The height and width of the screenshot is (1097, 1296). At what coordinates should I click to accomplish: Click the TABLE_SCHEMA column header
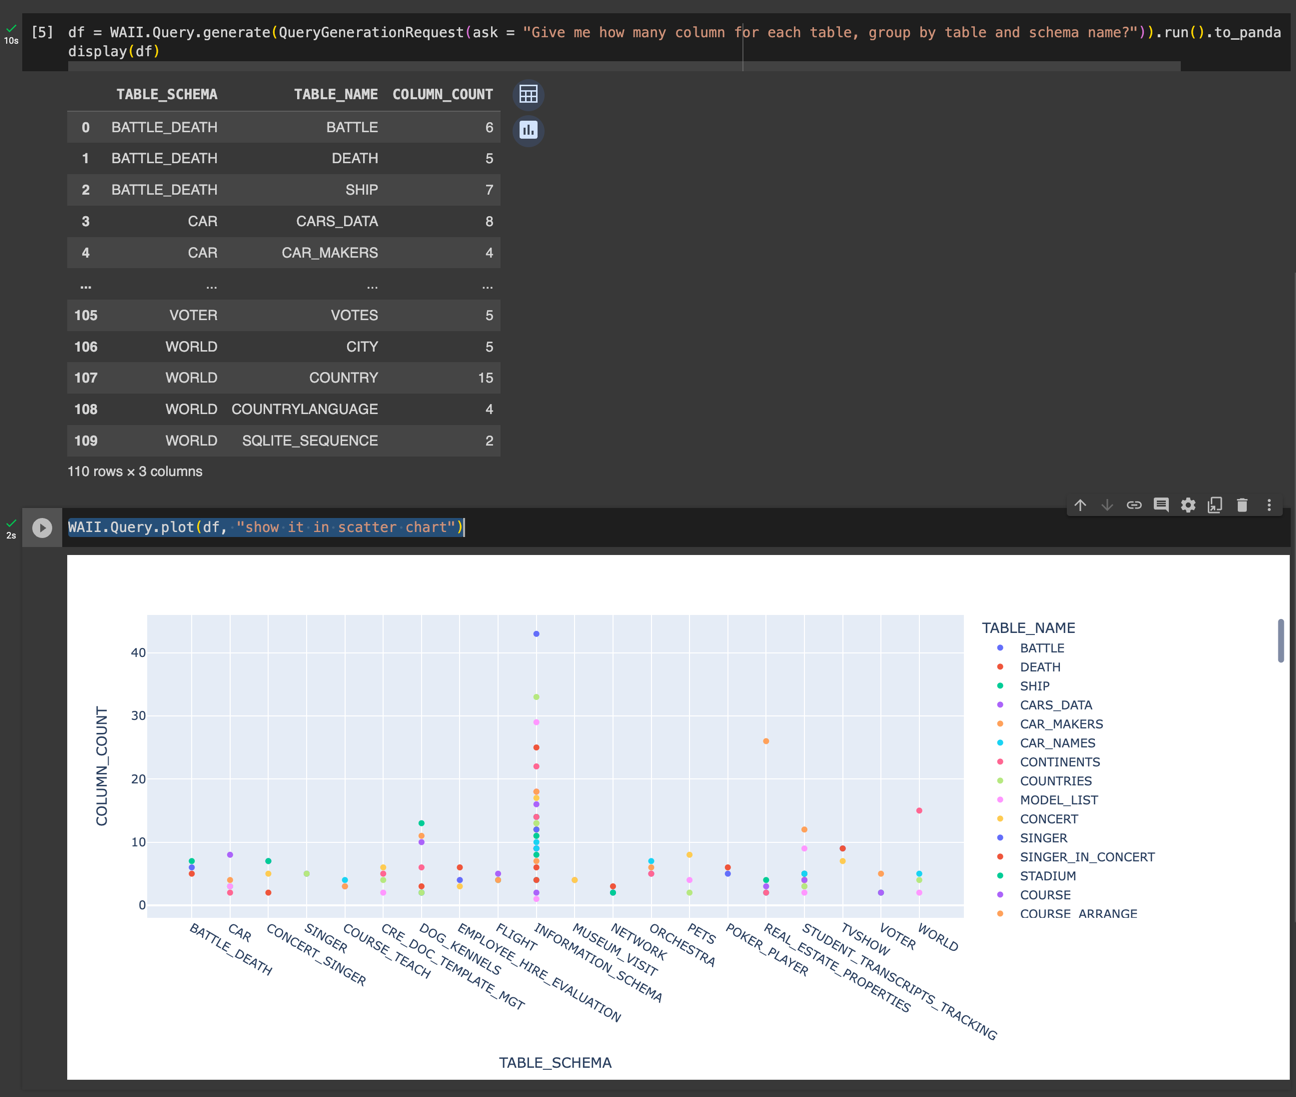(167, 94)
